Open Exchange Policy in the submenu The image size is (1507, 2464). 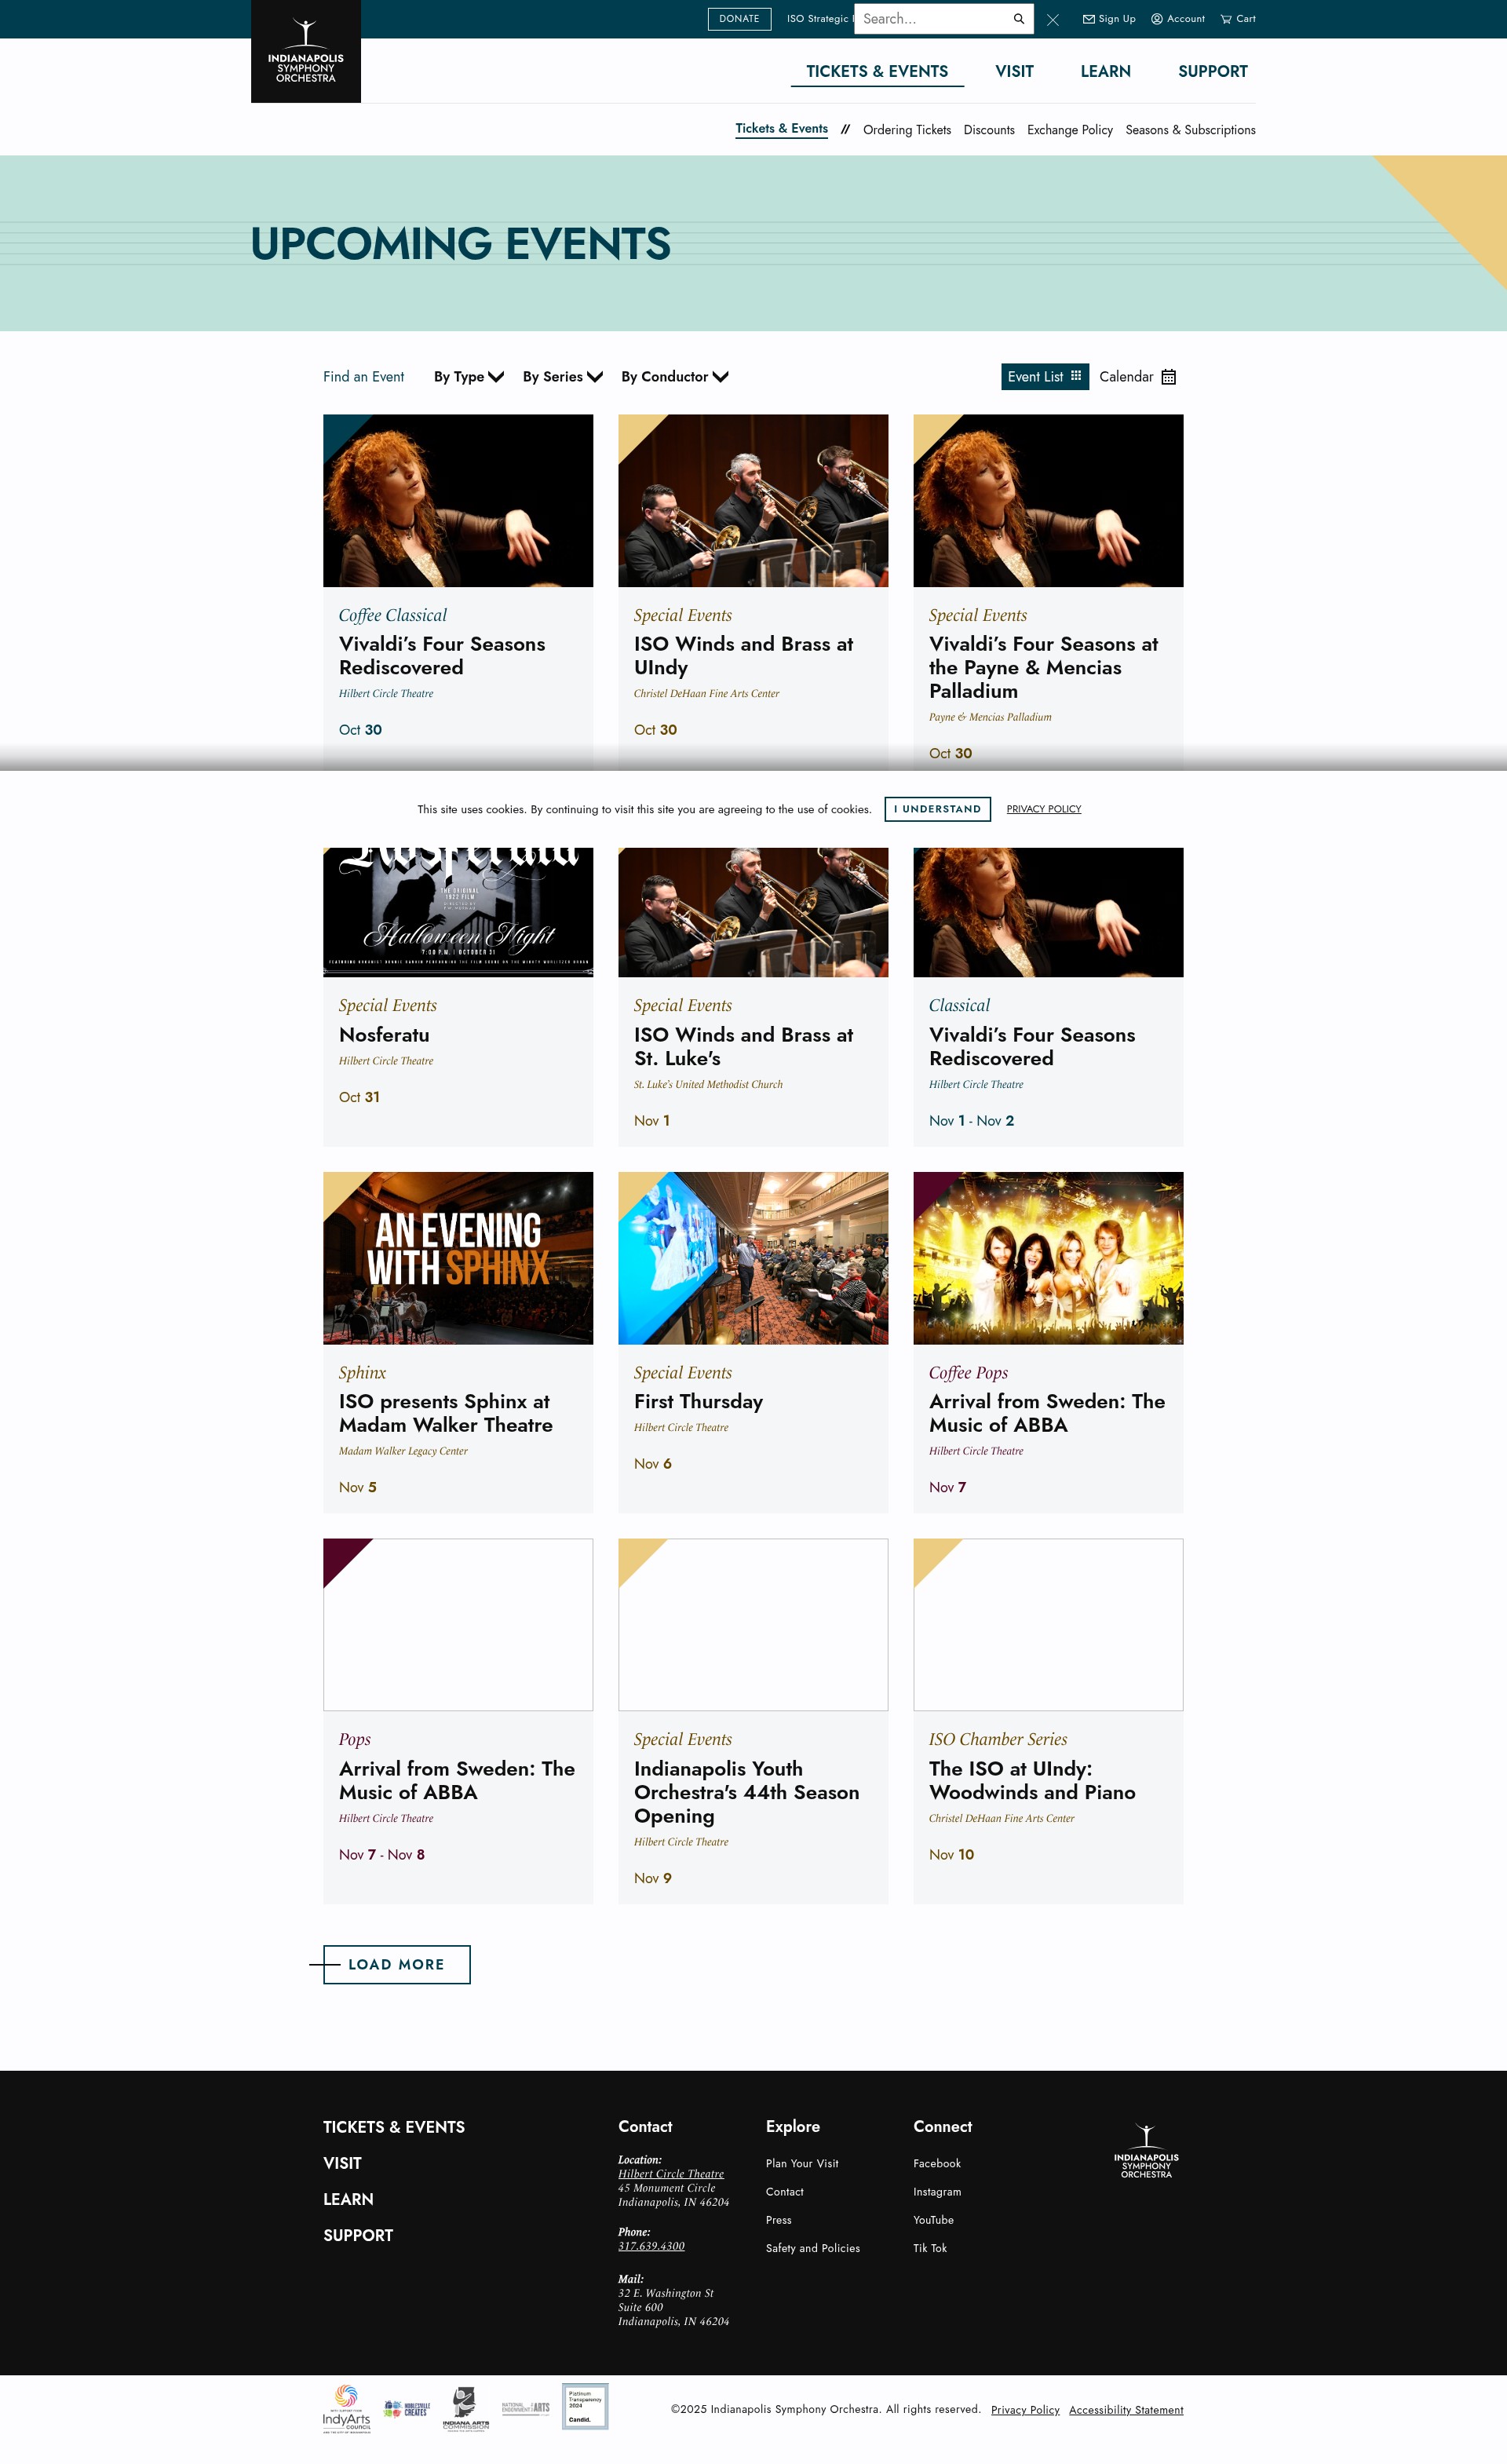pos(1070,130)
